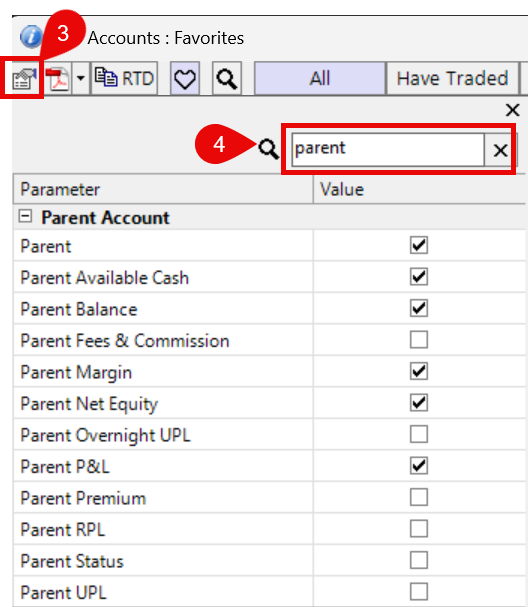Check the Parent RPL checkbox
528x607 pixels.
[419, 528]
